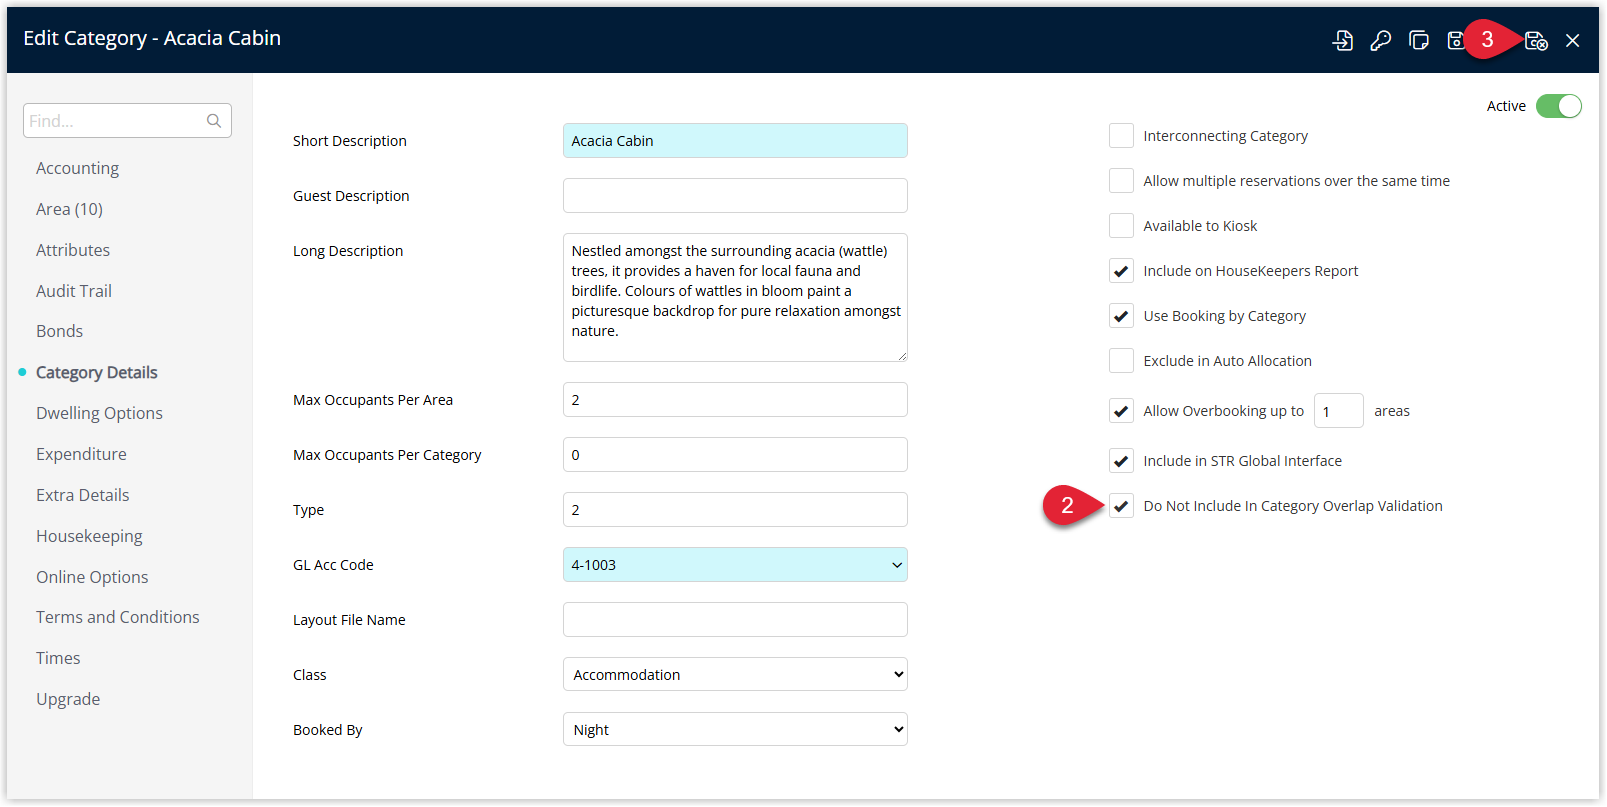The height and width of the screenshot is (807, 1607).
Task: Open Extra Details in sidebar
Action: (x=83, y=495)
